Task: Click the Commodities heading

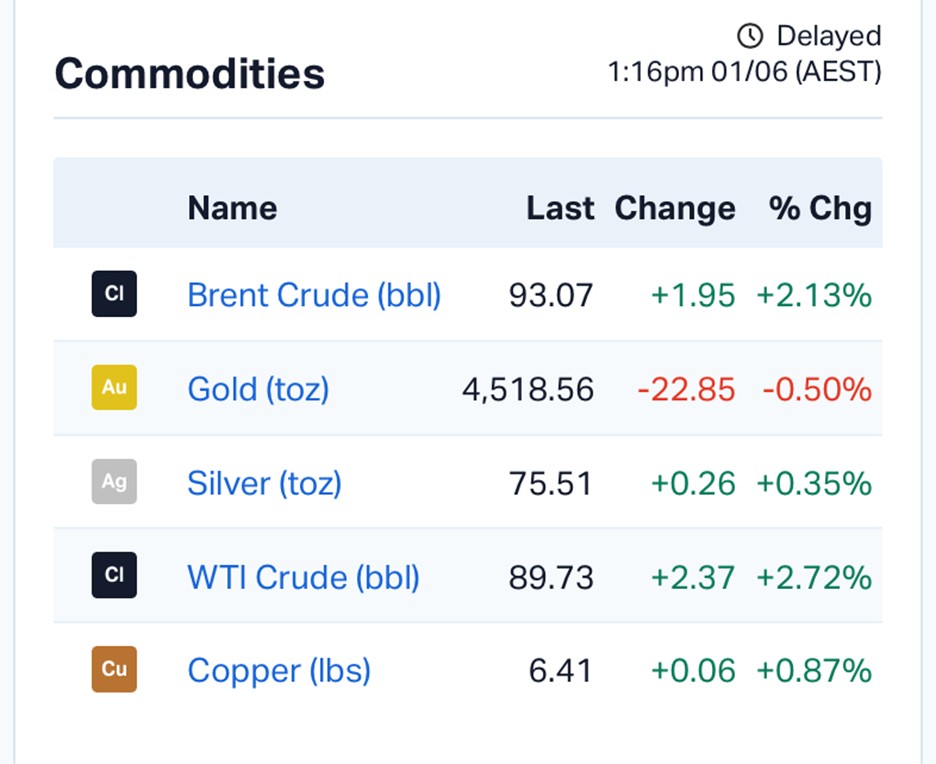Action: 190,73
